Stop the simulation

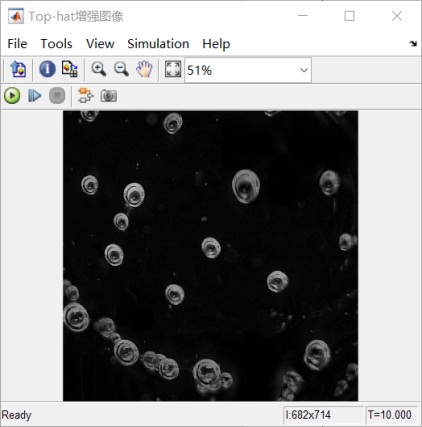(x=57, y=96)
